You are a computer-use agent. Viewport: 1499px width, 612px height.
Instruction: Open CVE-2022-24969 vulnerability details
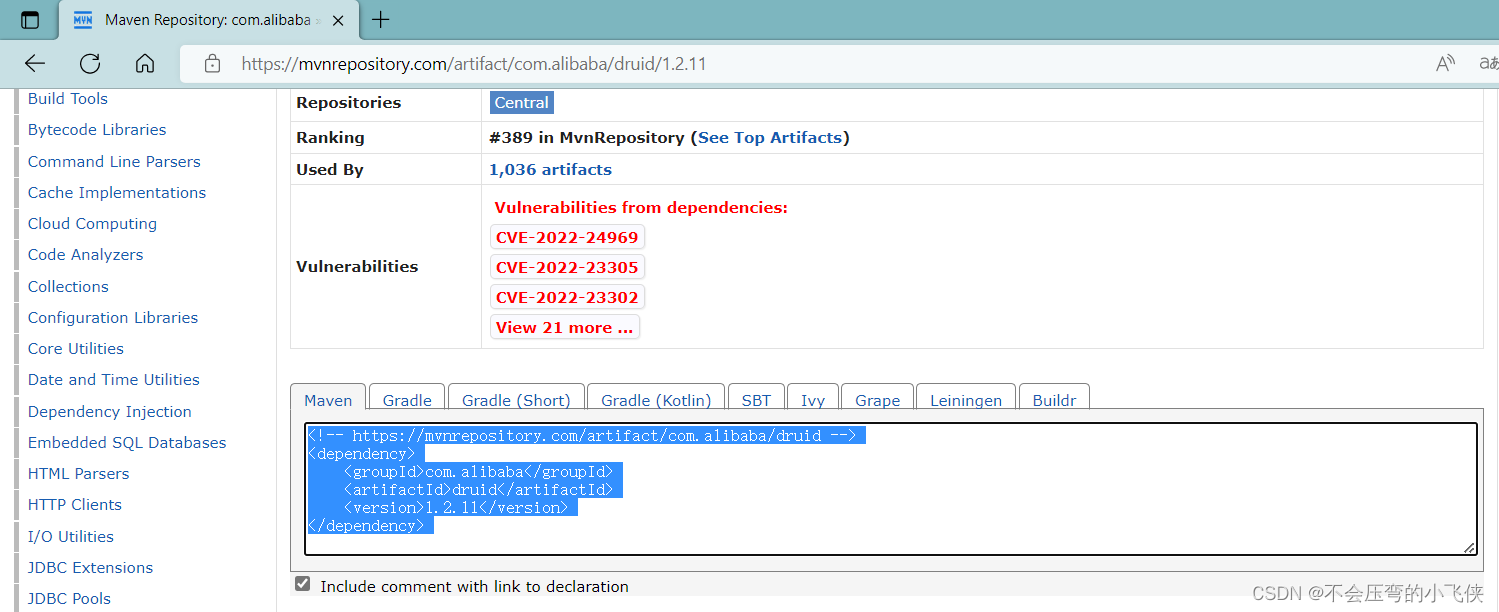pos(567,237)
